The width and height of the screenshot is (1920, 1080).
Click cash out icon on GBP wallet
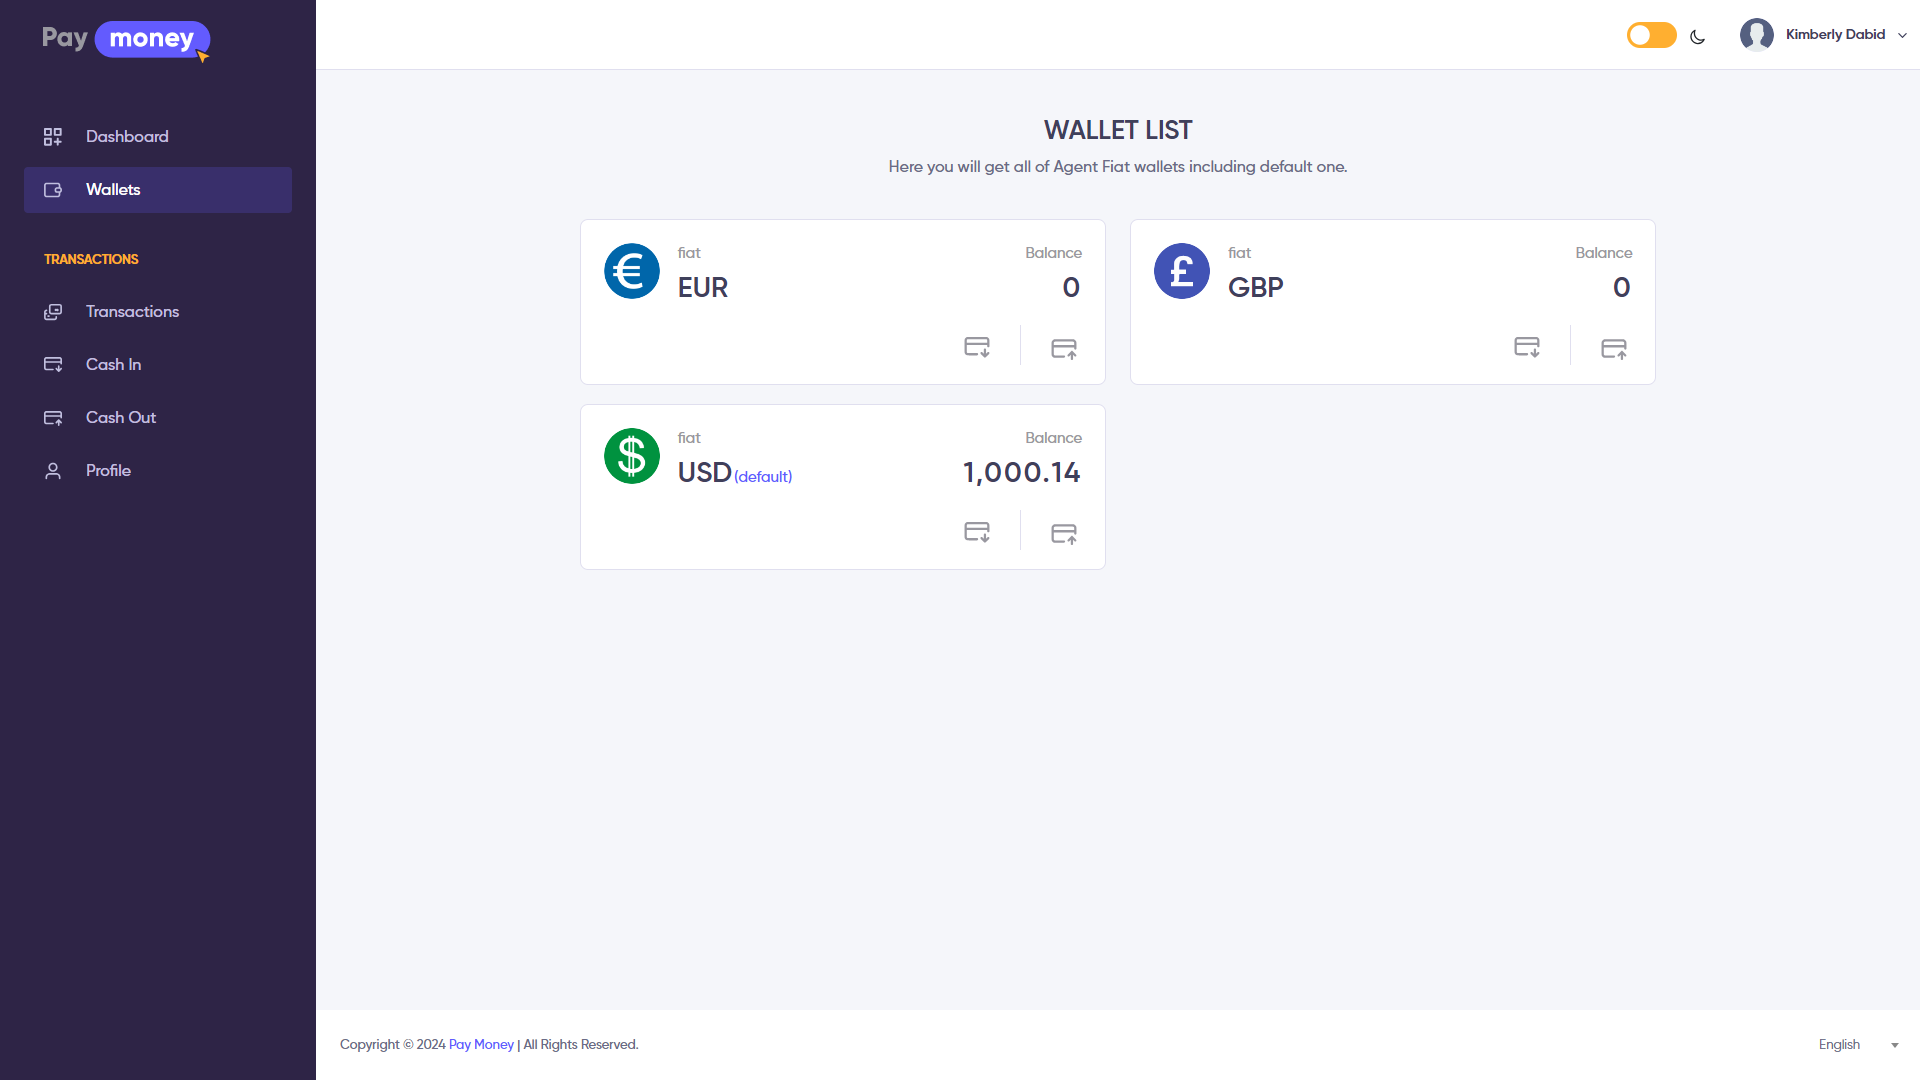1614,348
